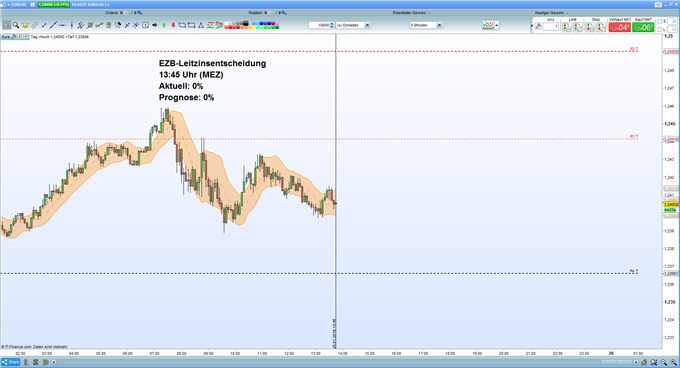680x368 pixels.
Task: Collapse the order panel arrow handle
Action: [532, 26]
